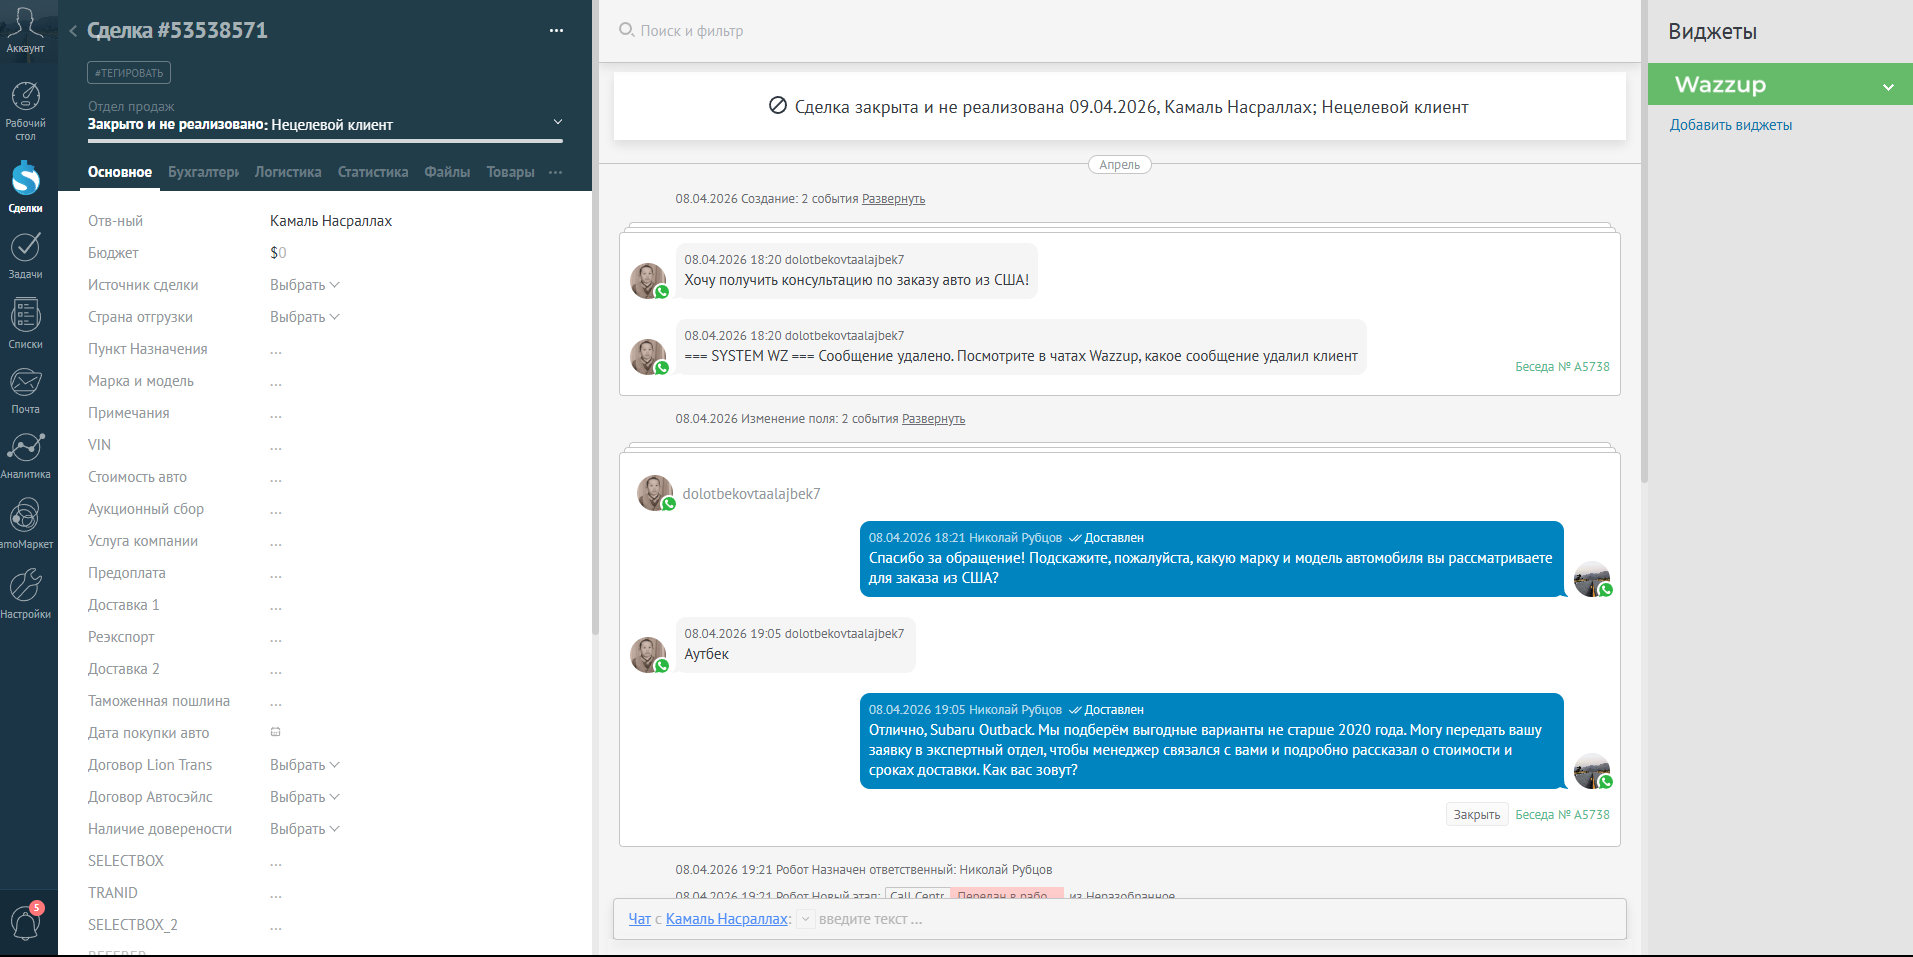The width and height of the screenshot is (1913, 957).
Task: Switch to the Товары tab
Action: [510, 172]
